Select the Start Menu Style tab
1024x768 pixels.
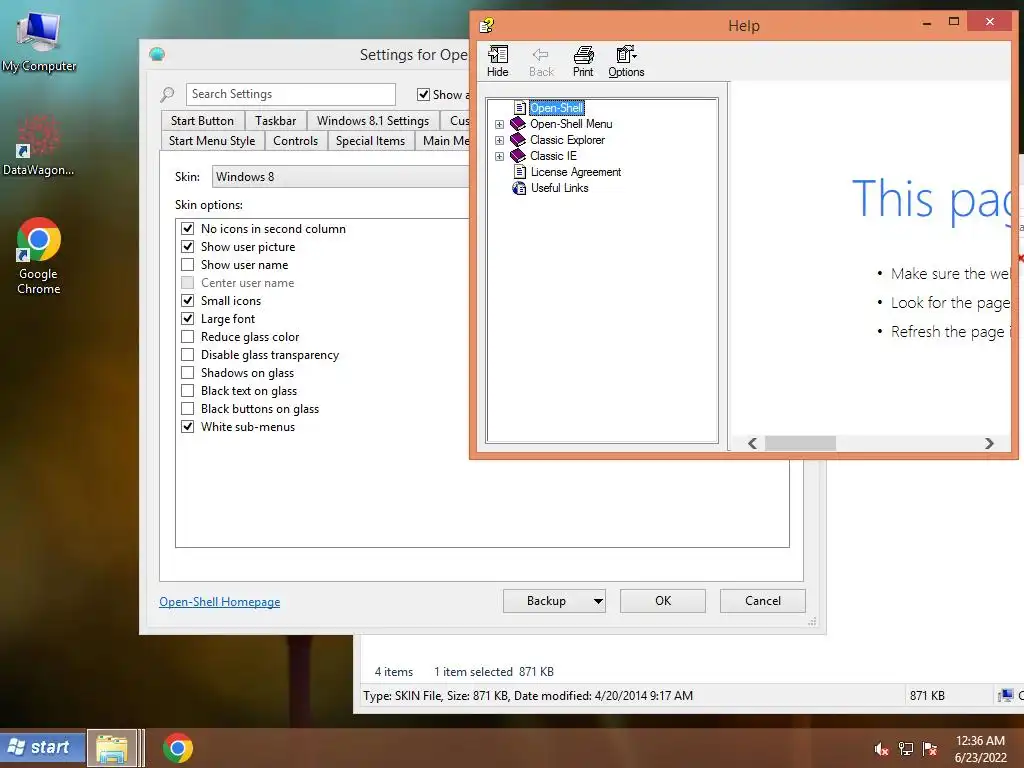212,141
